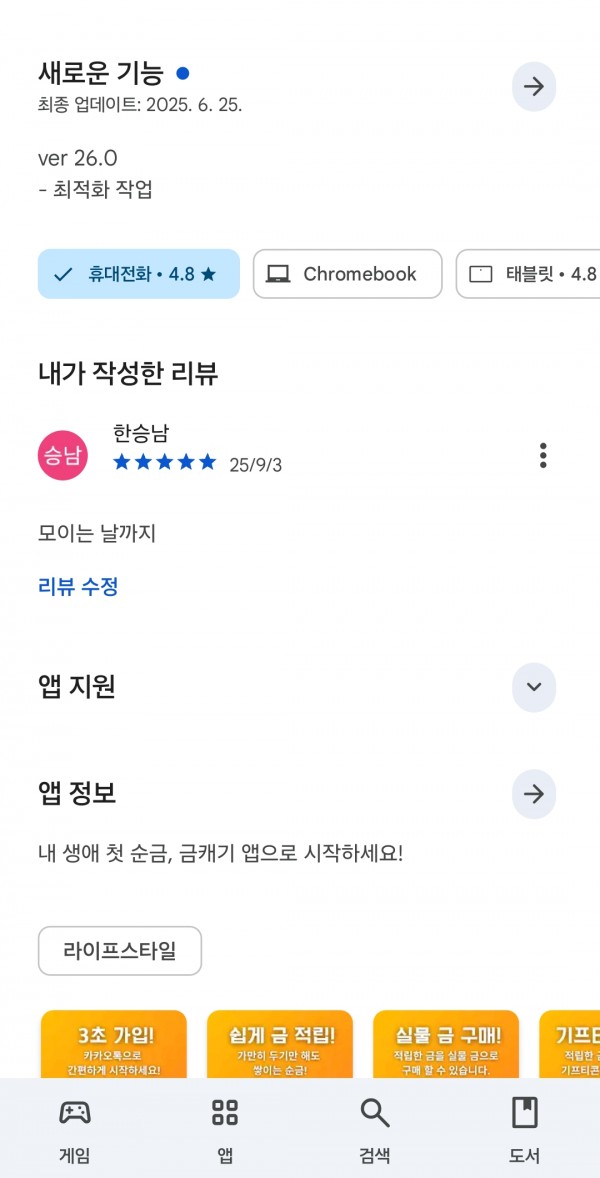Expand the 앱 지원 section chevron
The width and height of the screenshot is (600, 1178).
[x=534, y=687]
